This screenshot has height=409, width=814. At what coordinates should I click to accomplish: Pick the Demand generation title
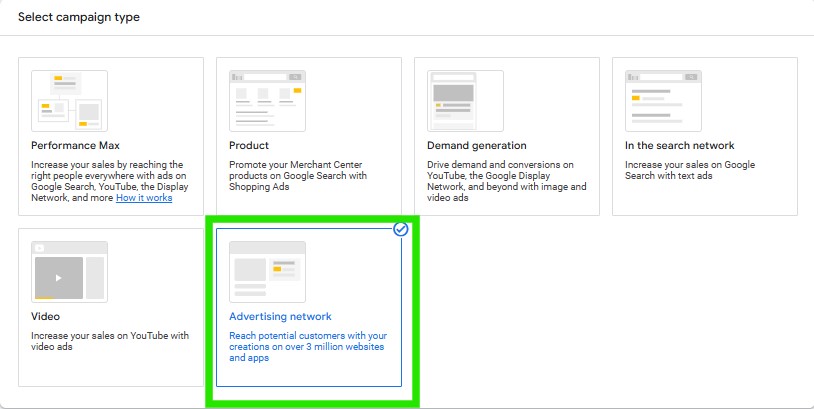pyautogui.click(x=477, y=145)
